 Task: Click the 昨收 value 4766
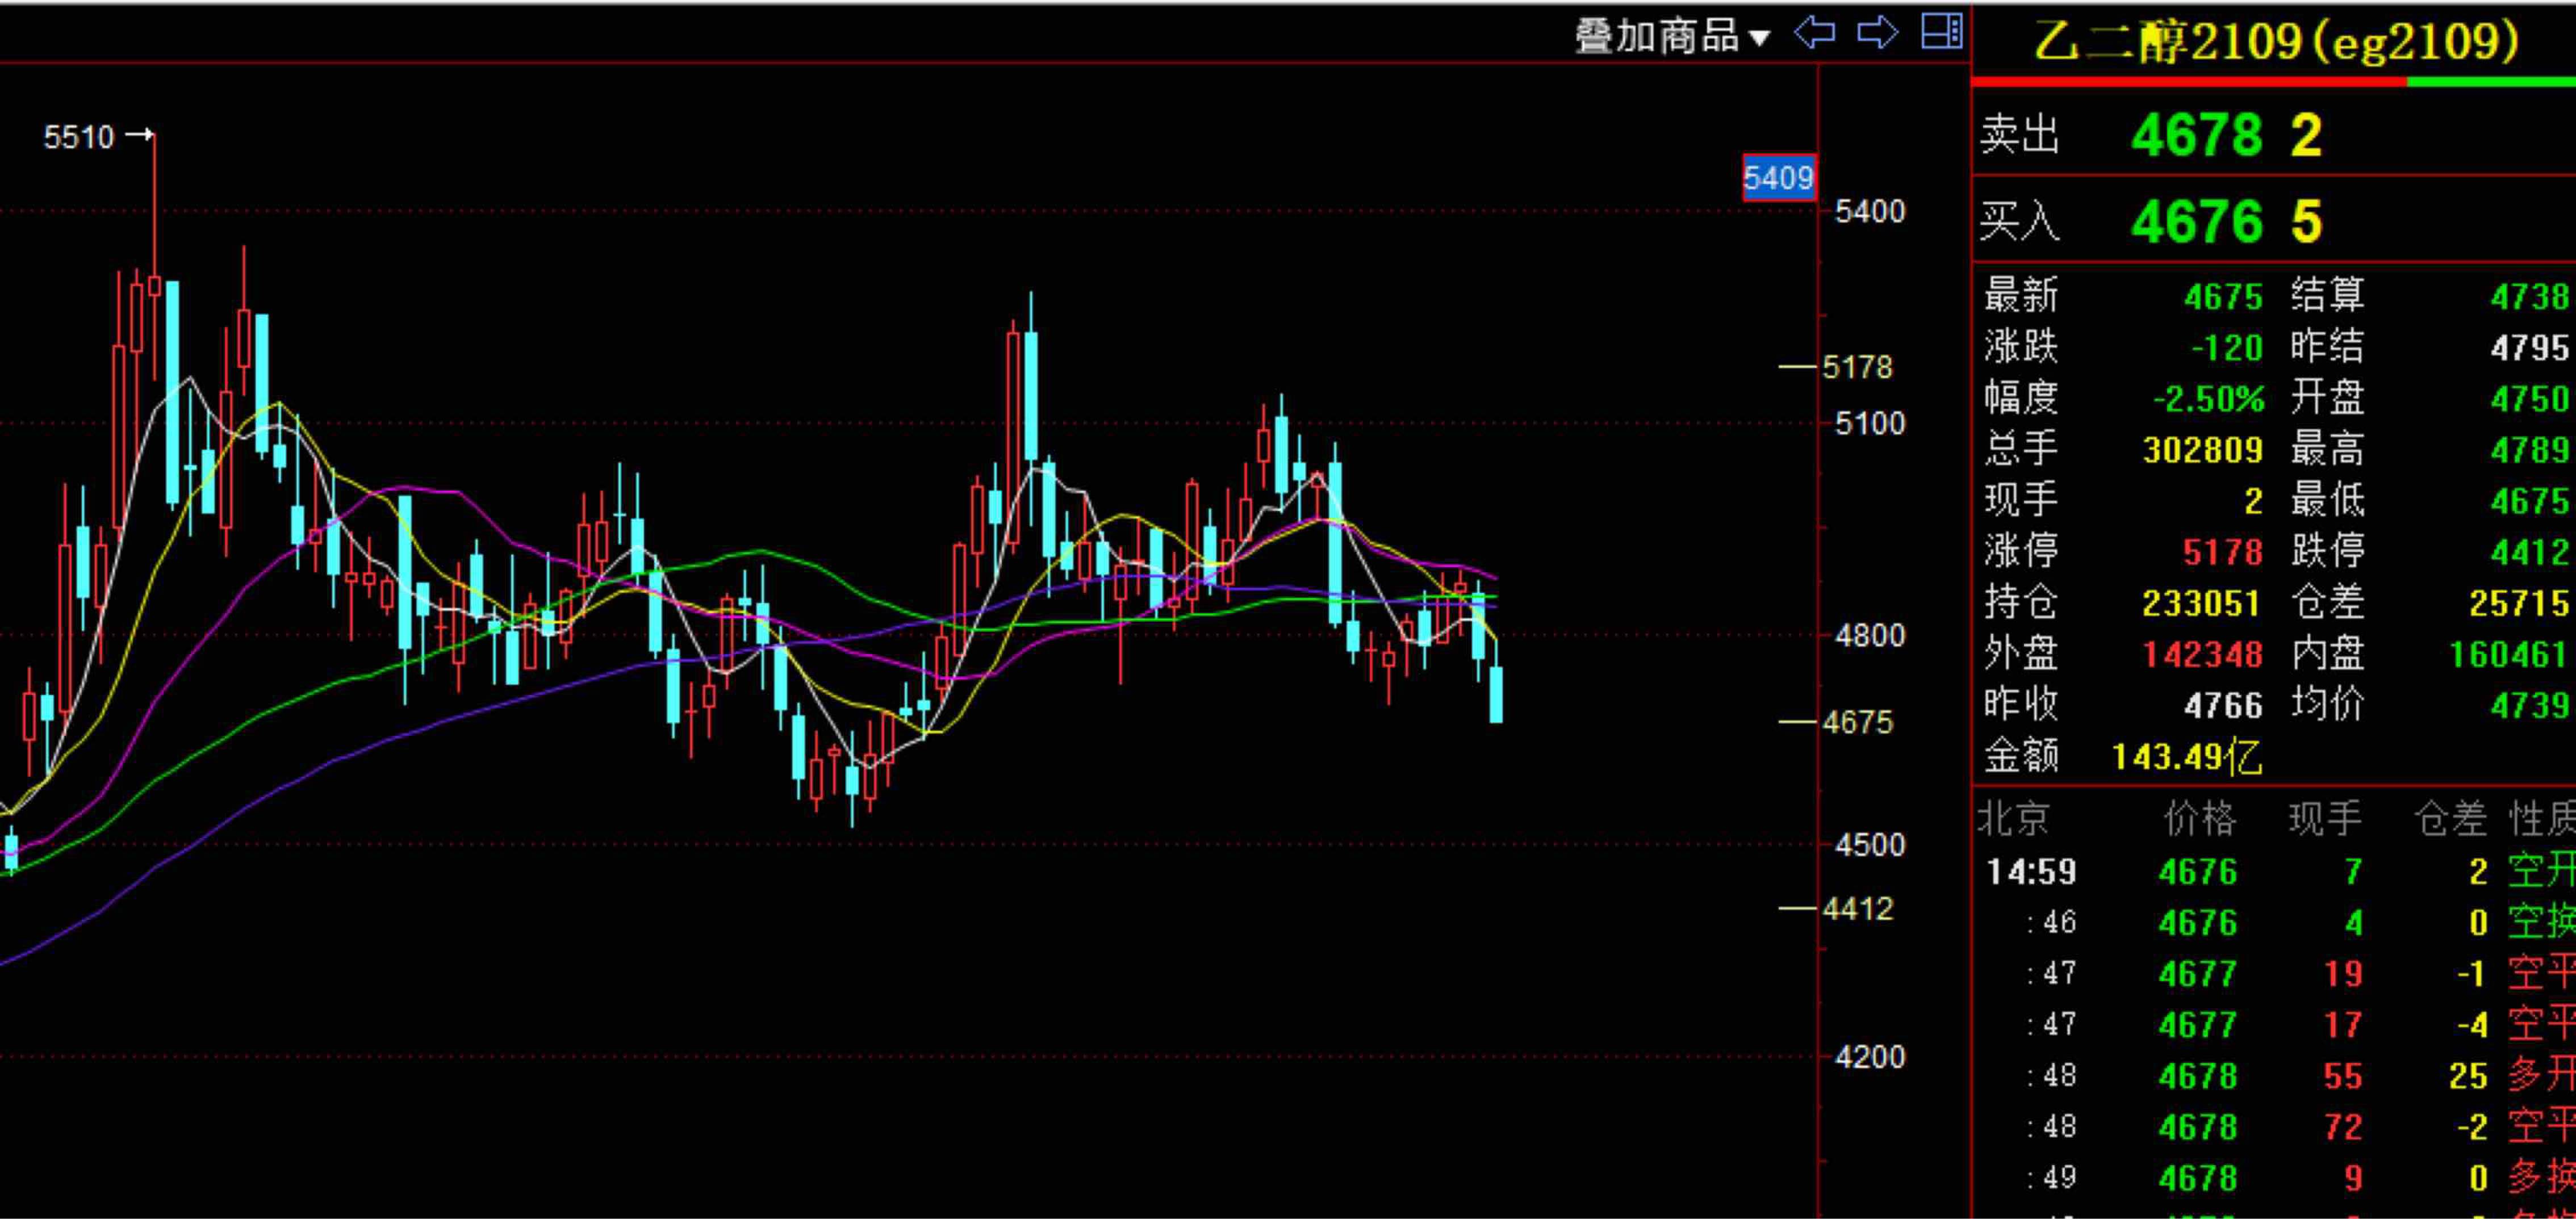[2223, 706]
